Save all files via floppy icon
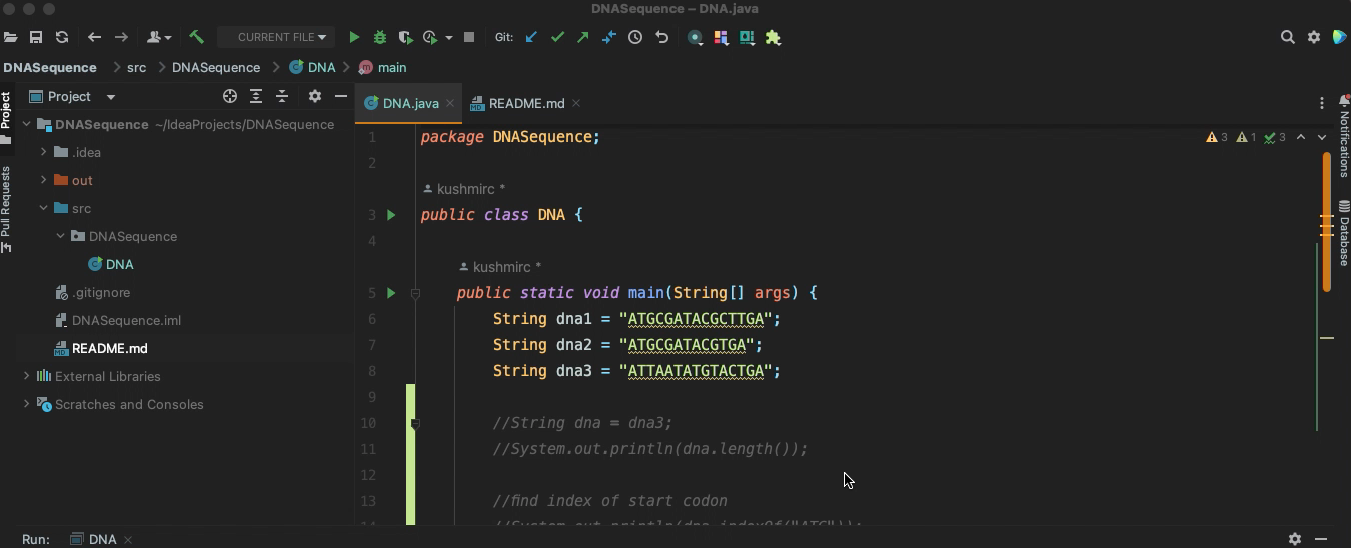 [x=36, y=37]
